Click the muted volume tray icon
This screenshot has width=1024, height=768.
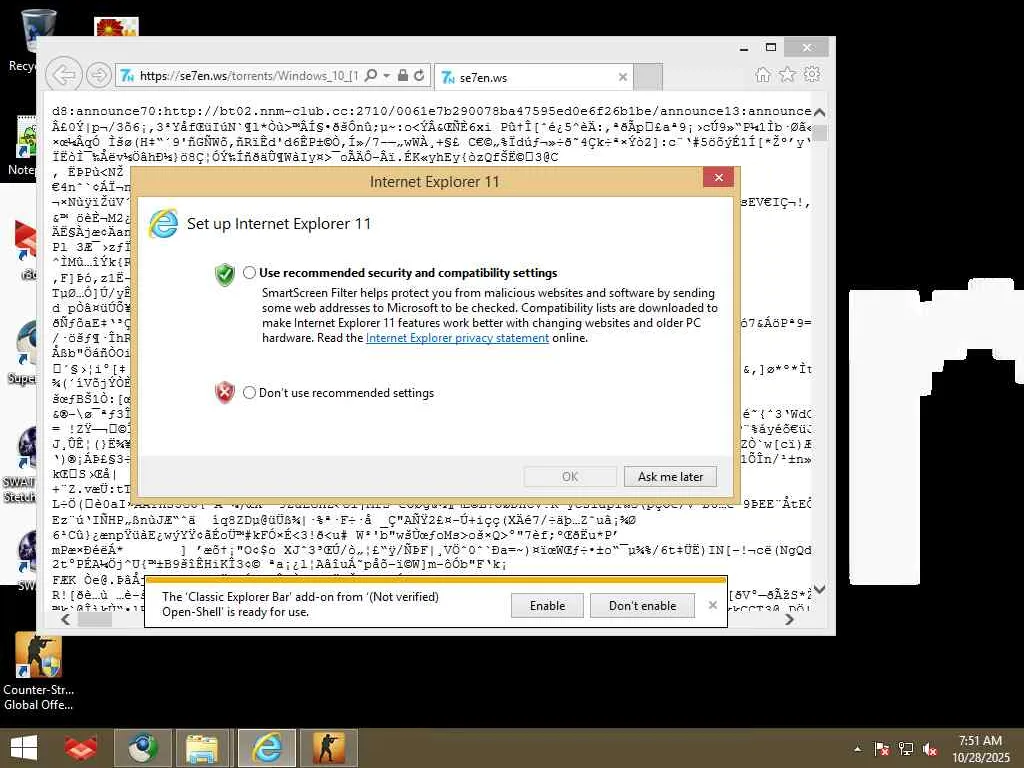(x=930, y=749)
